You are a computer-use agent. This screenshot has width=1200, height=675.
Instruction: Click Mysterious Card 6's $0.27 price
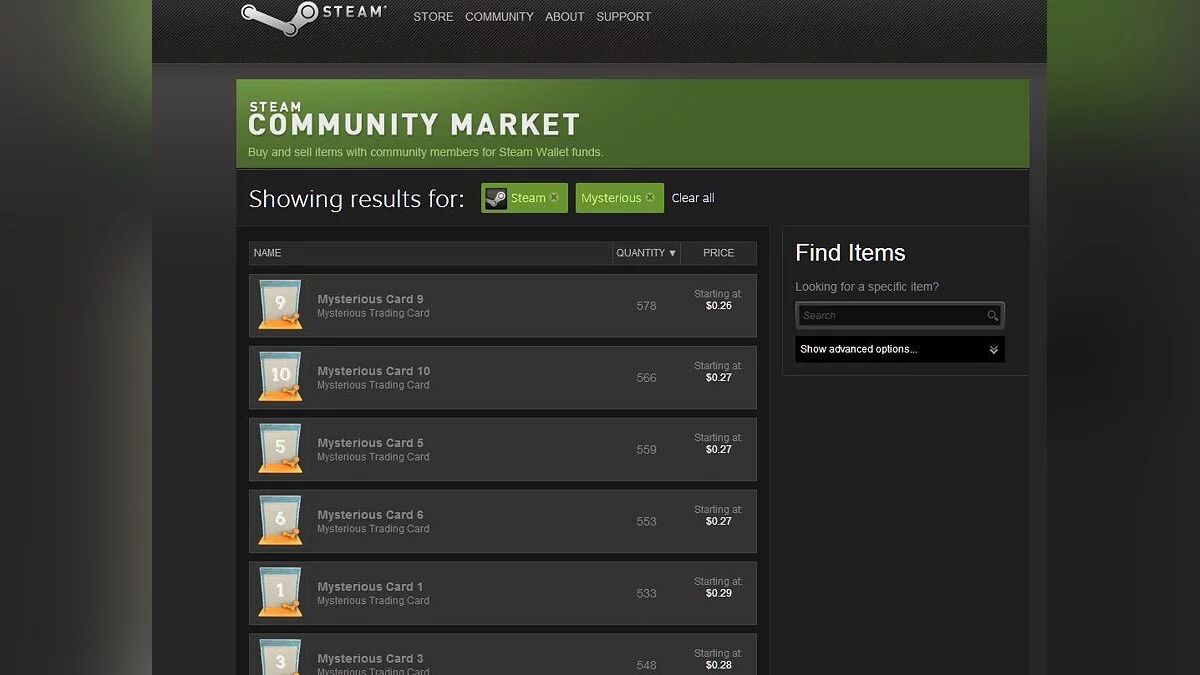pyautogui.click(x=718, y=522)
